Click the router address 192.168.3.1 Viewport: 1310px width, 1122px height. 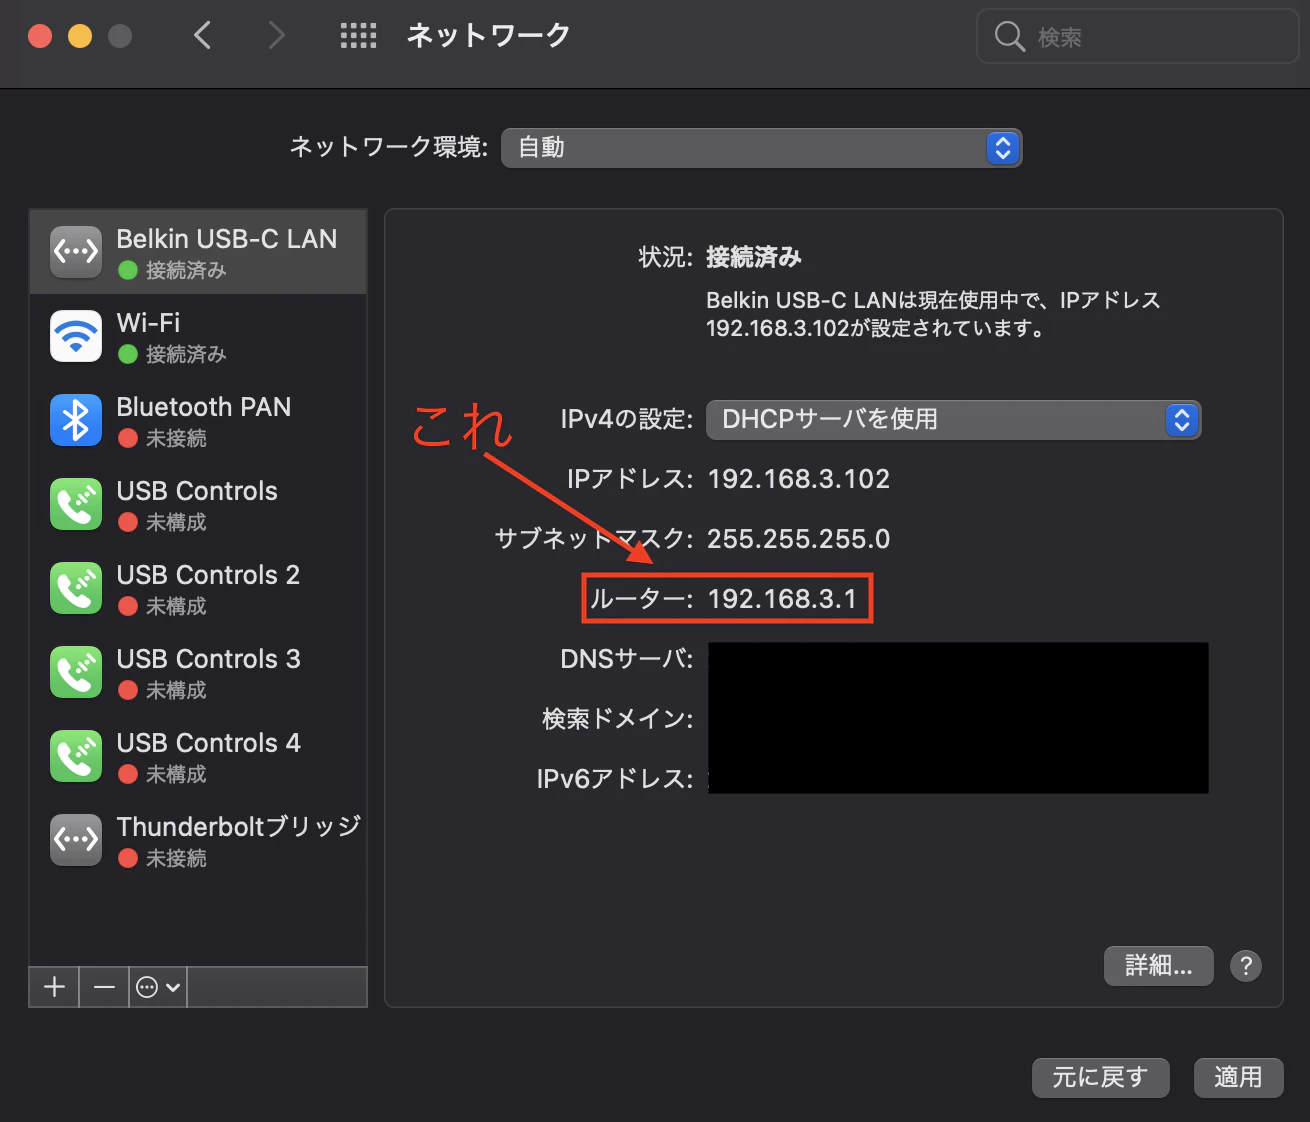[x=782, y=599]
